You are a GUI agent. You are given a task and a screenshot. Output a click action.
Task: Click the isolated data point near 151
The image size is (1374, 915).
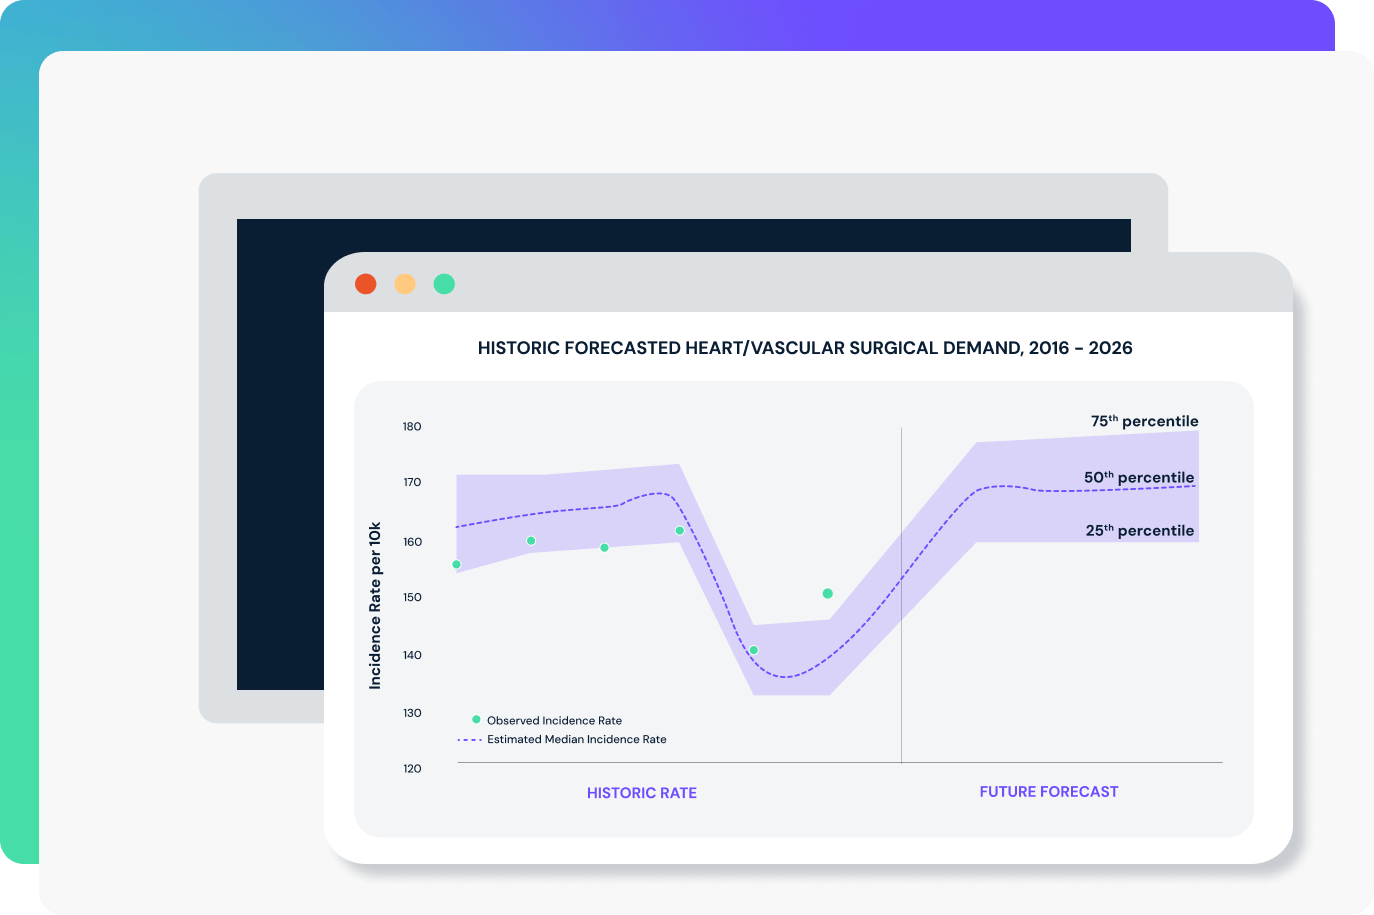827,593
